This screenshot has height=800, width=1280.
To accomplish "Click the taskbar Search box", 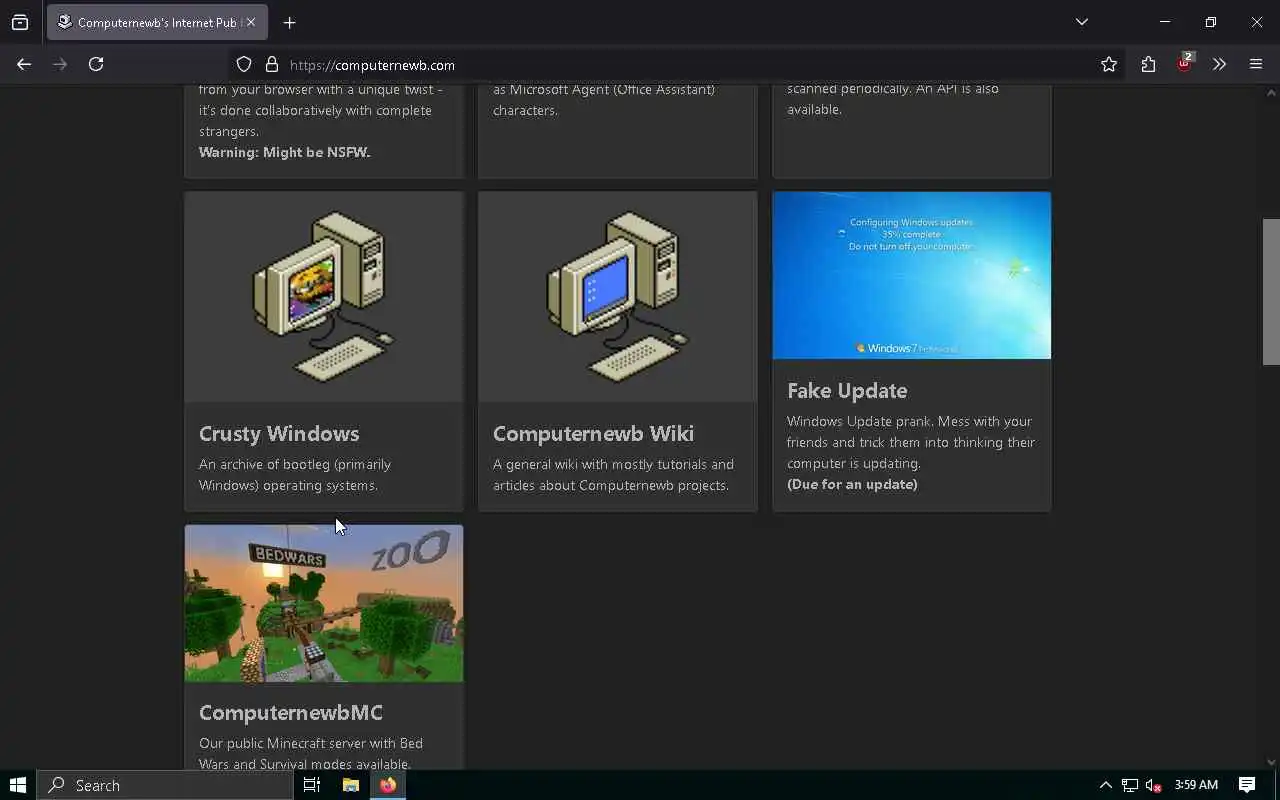I will point(165,785).
